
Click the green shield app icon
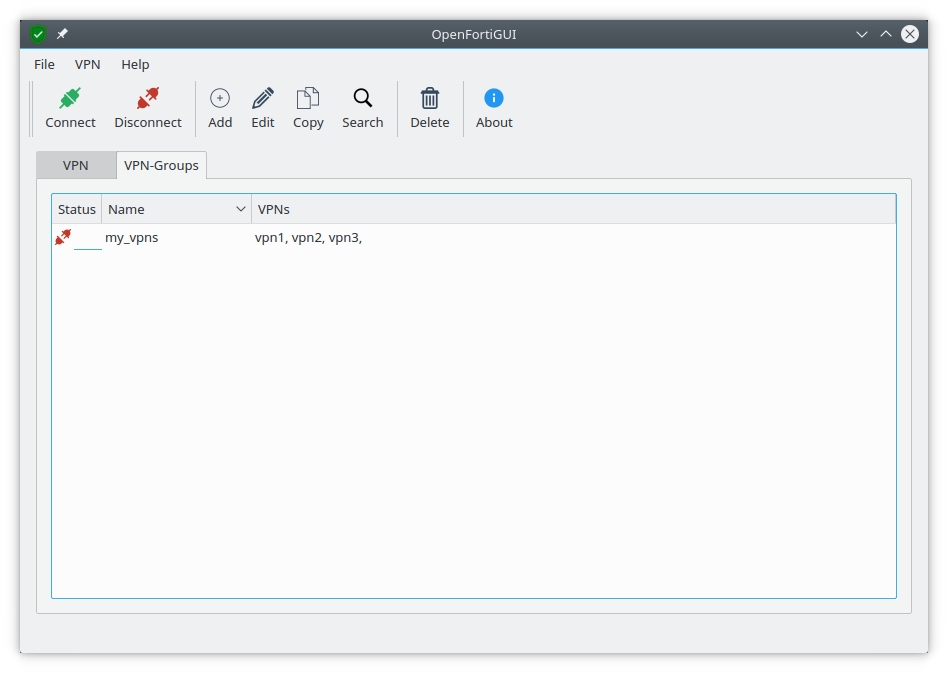[x=38, y=34]
